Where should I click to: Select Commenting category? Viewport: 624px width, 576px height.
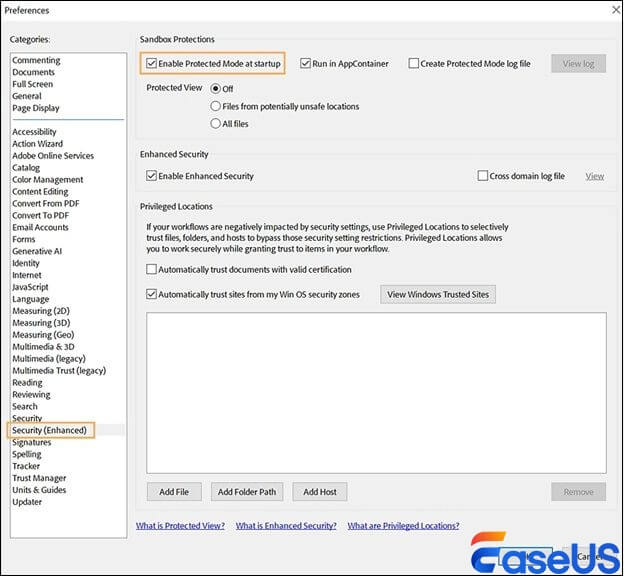click(36, 60)
